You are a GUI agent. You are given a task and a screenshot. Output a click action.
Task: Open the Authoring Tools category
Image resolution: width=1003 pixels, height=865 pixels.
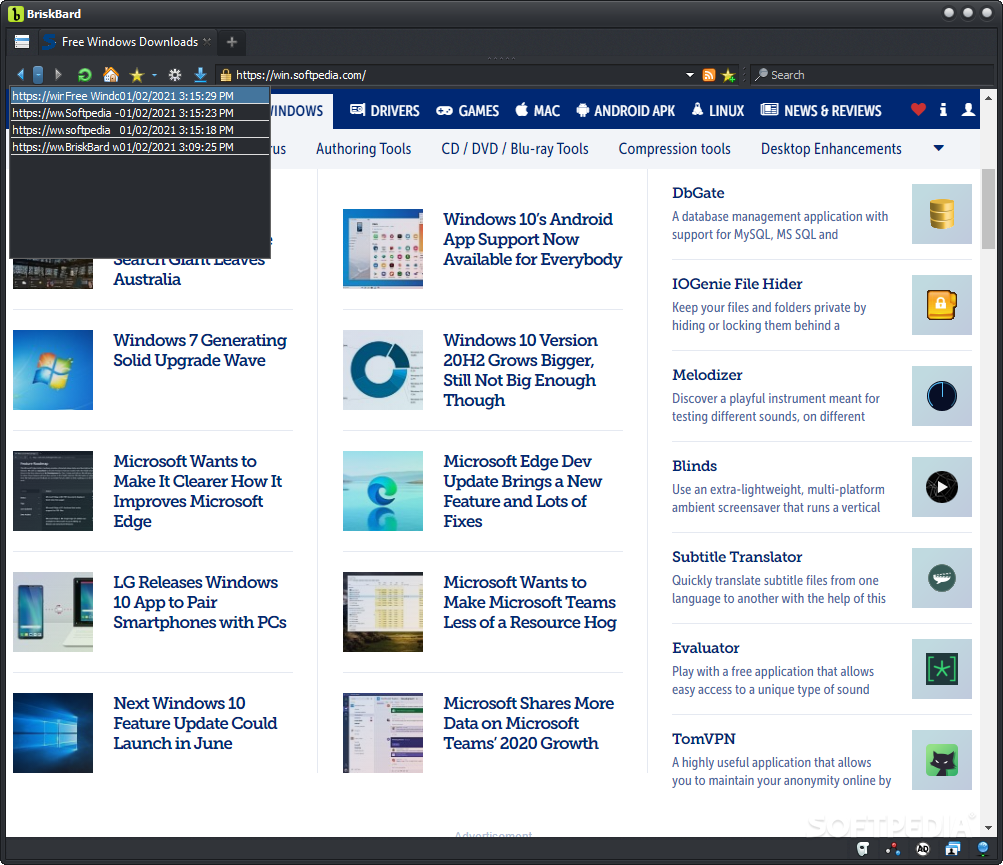[363, 149]
